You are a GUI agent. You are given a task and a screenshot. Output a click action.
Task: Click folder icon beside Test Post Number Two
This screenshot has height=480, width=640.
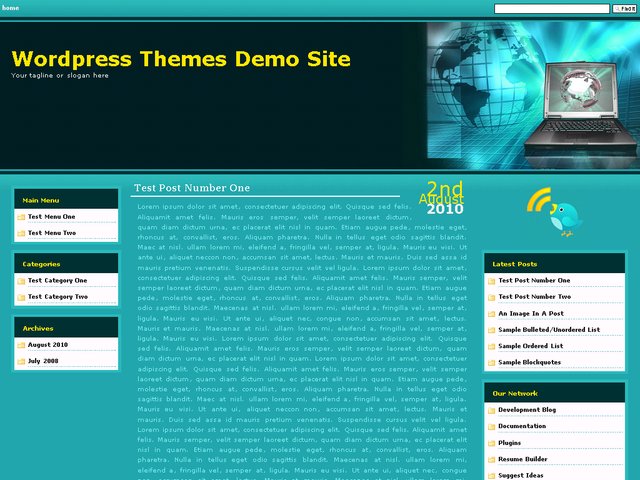[x=491, y=298]
